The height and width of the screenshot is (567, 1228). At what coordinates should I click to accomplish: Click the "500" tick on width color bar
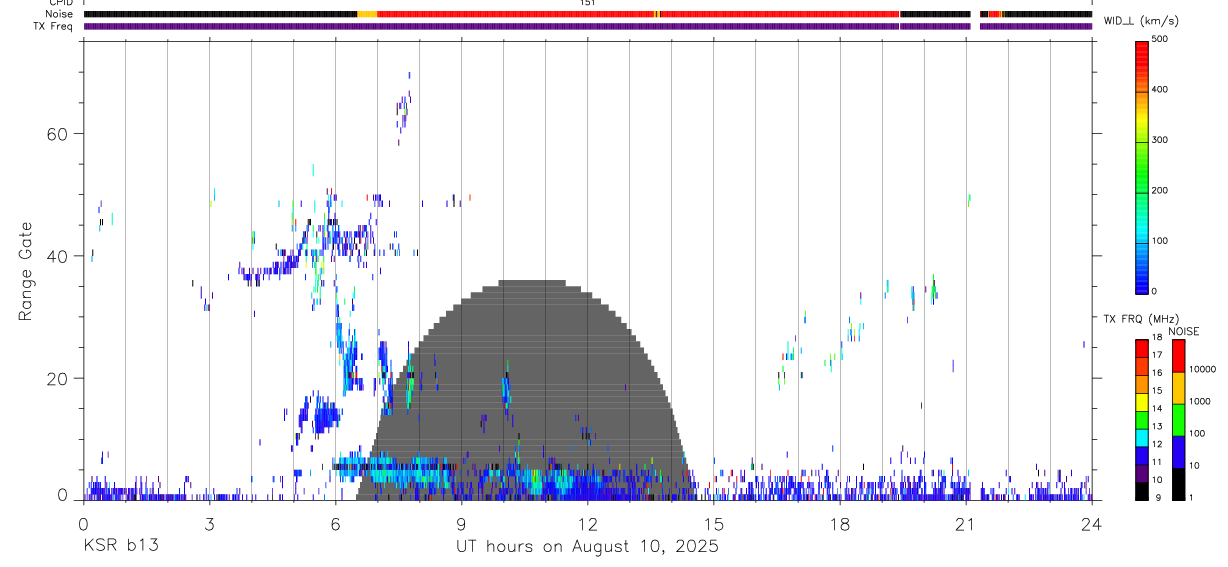pos(1160,40)
